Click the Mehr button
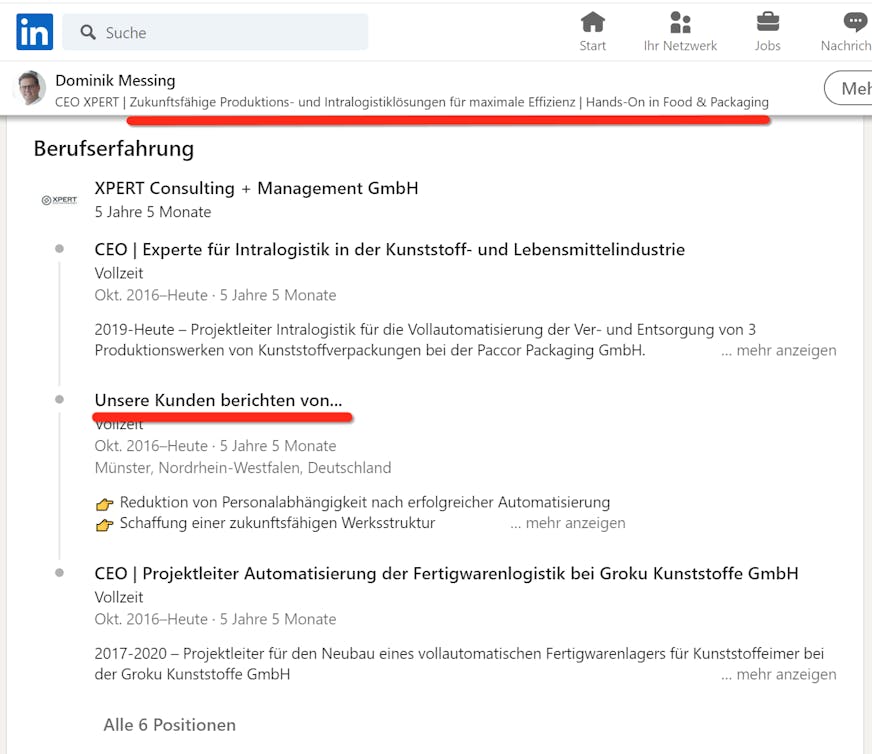The image size is (872, 754). [849, 88]
